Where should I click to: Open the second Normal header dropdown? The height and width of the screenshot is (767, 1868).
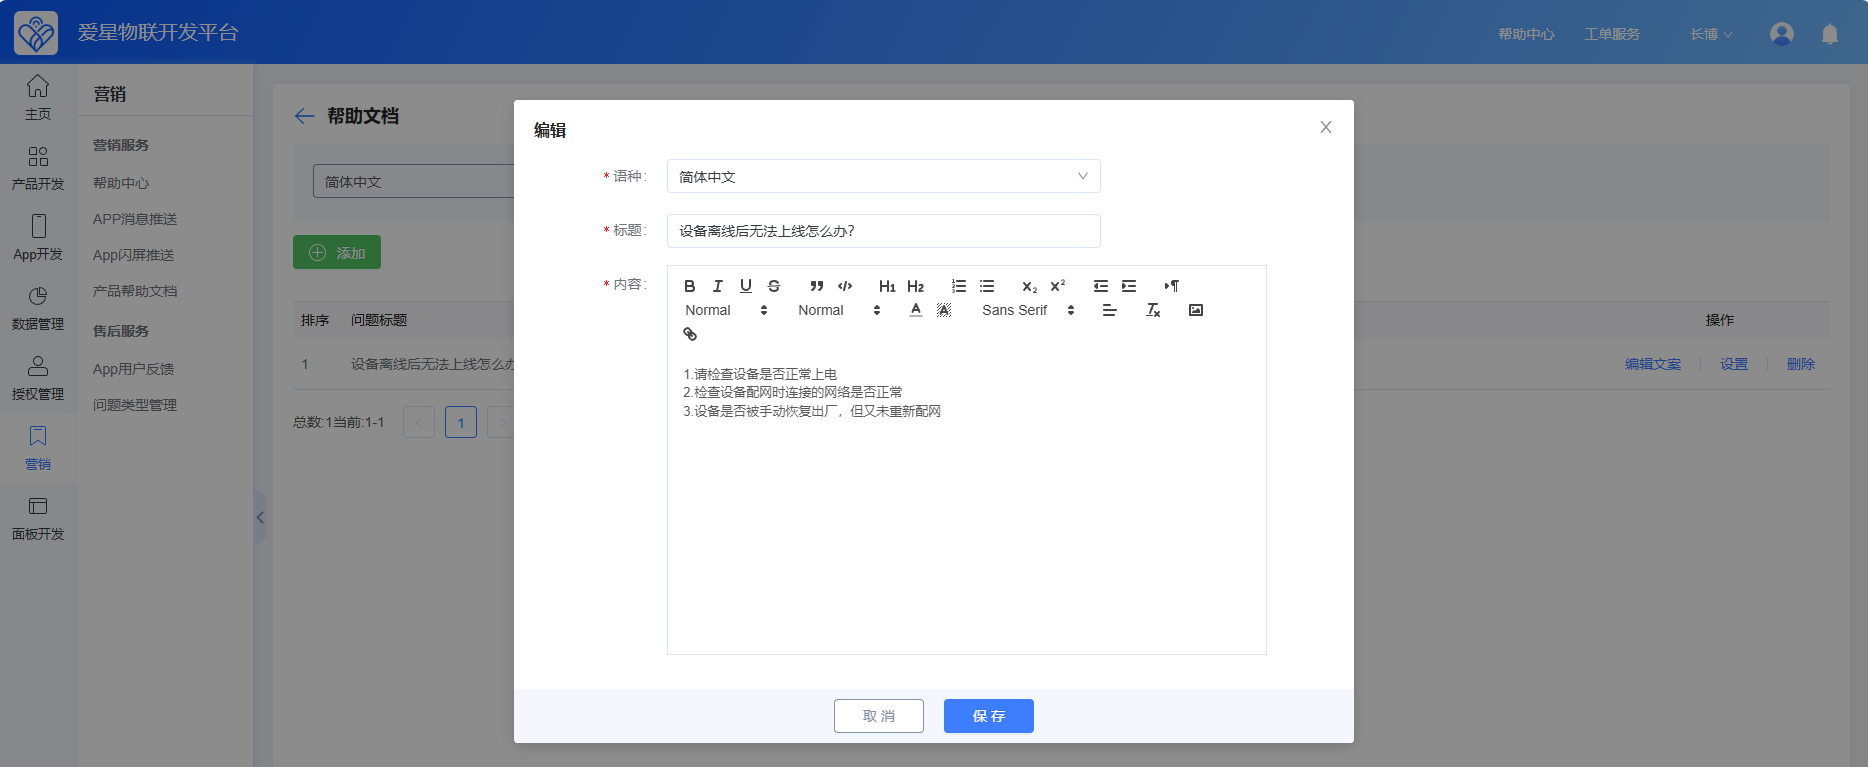[839, 310]
